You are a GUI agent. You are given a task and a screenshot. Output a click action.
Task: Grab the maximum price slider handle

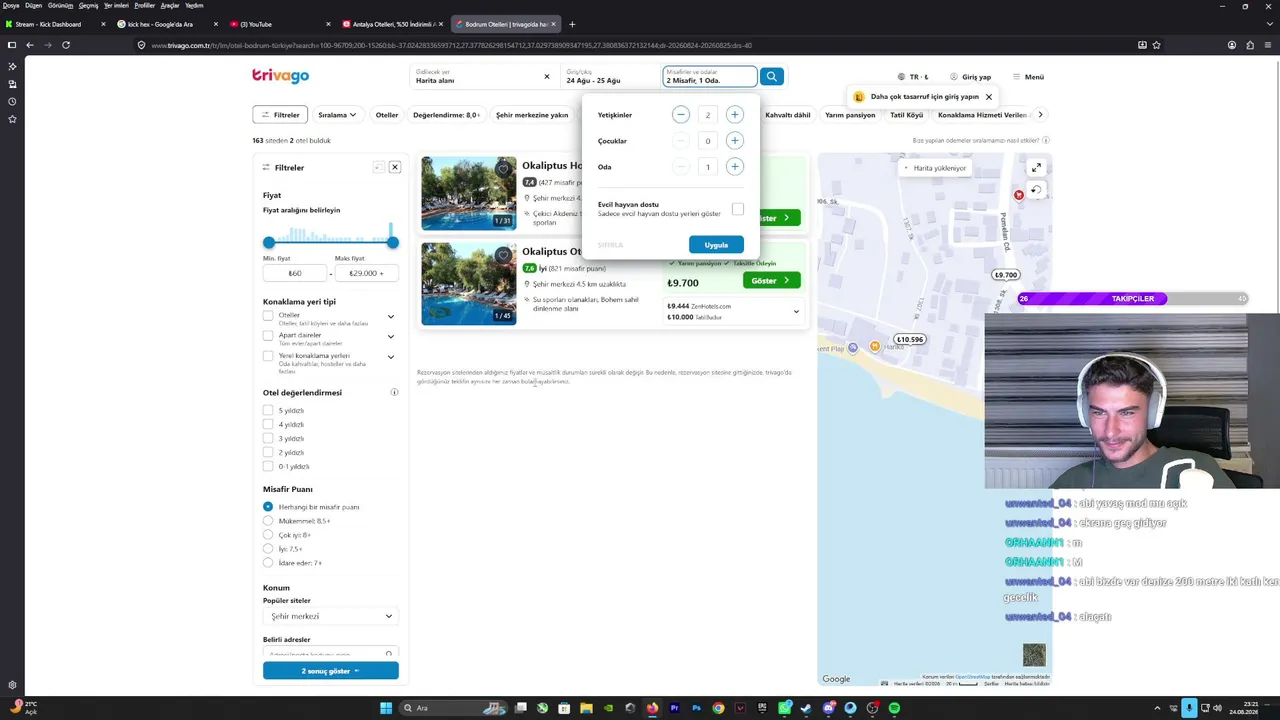tap(393, 242)
